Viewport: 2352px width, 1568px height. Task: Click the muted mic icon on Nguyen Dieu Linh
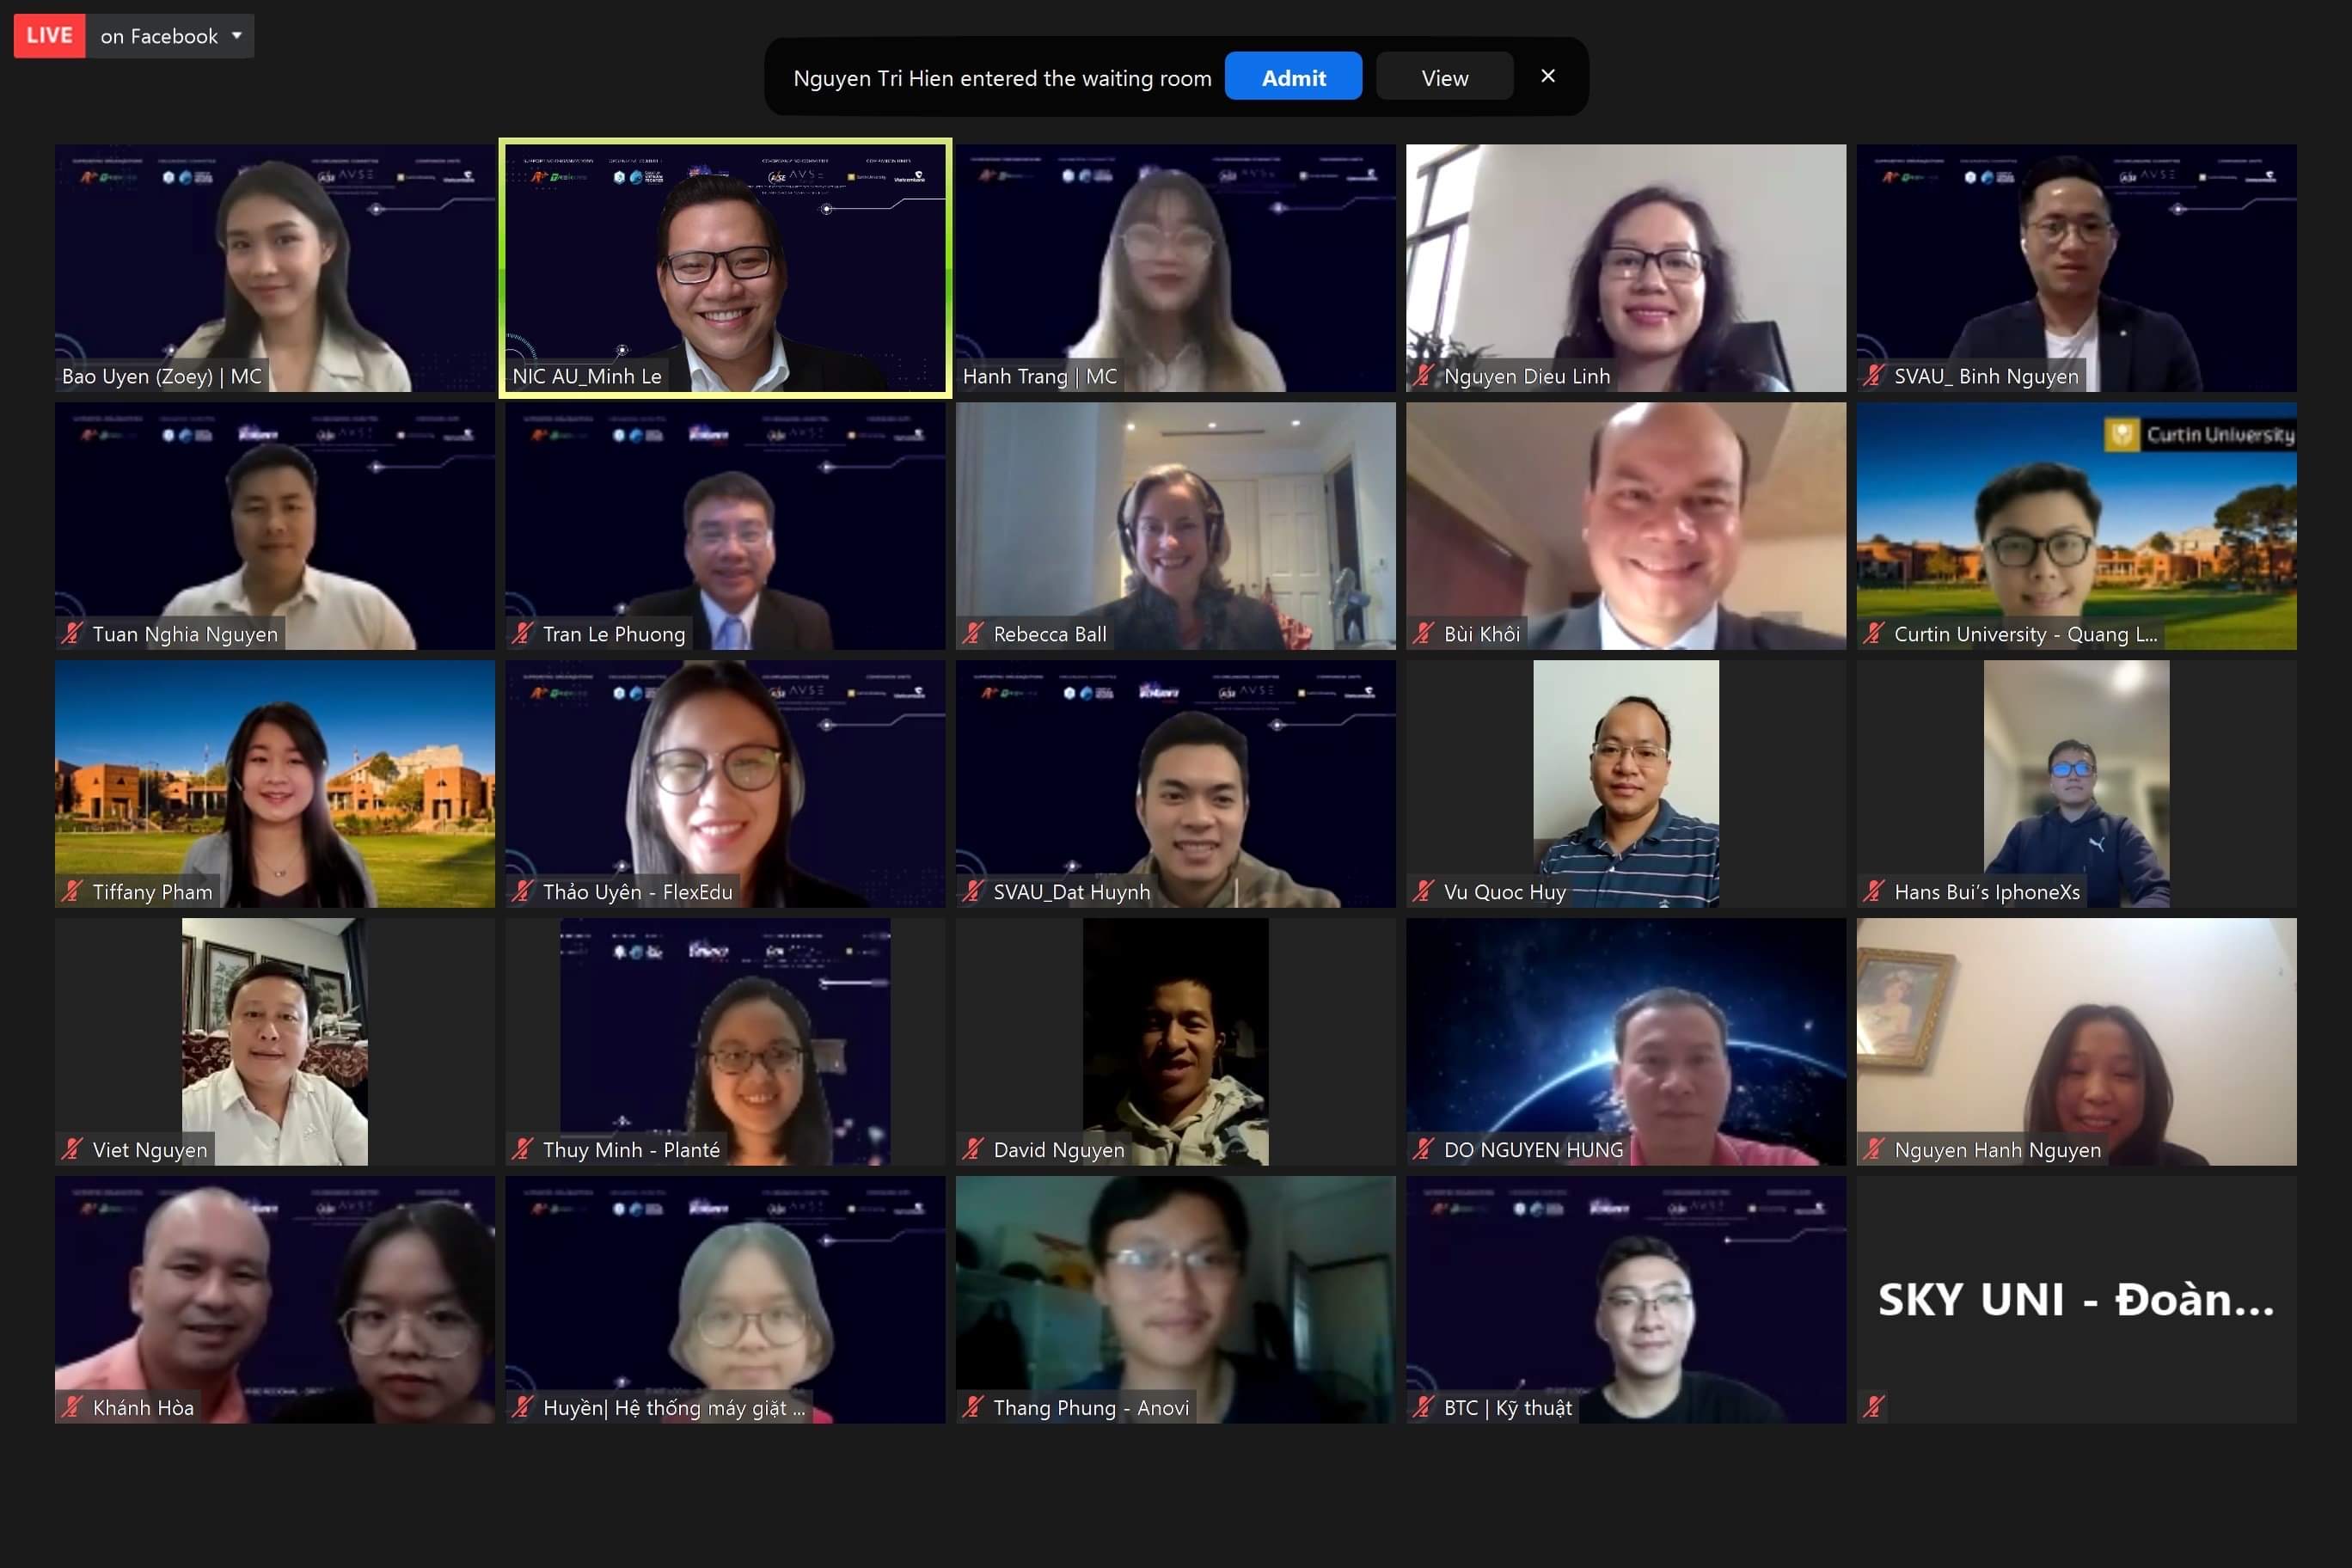[1423, 376]
